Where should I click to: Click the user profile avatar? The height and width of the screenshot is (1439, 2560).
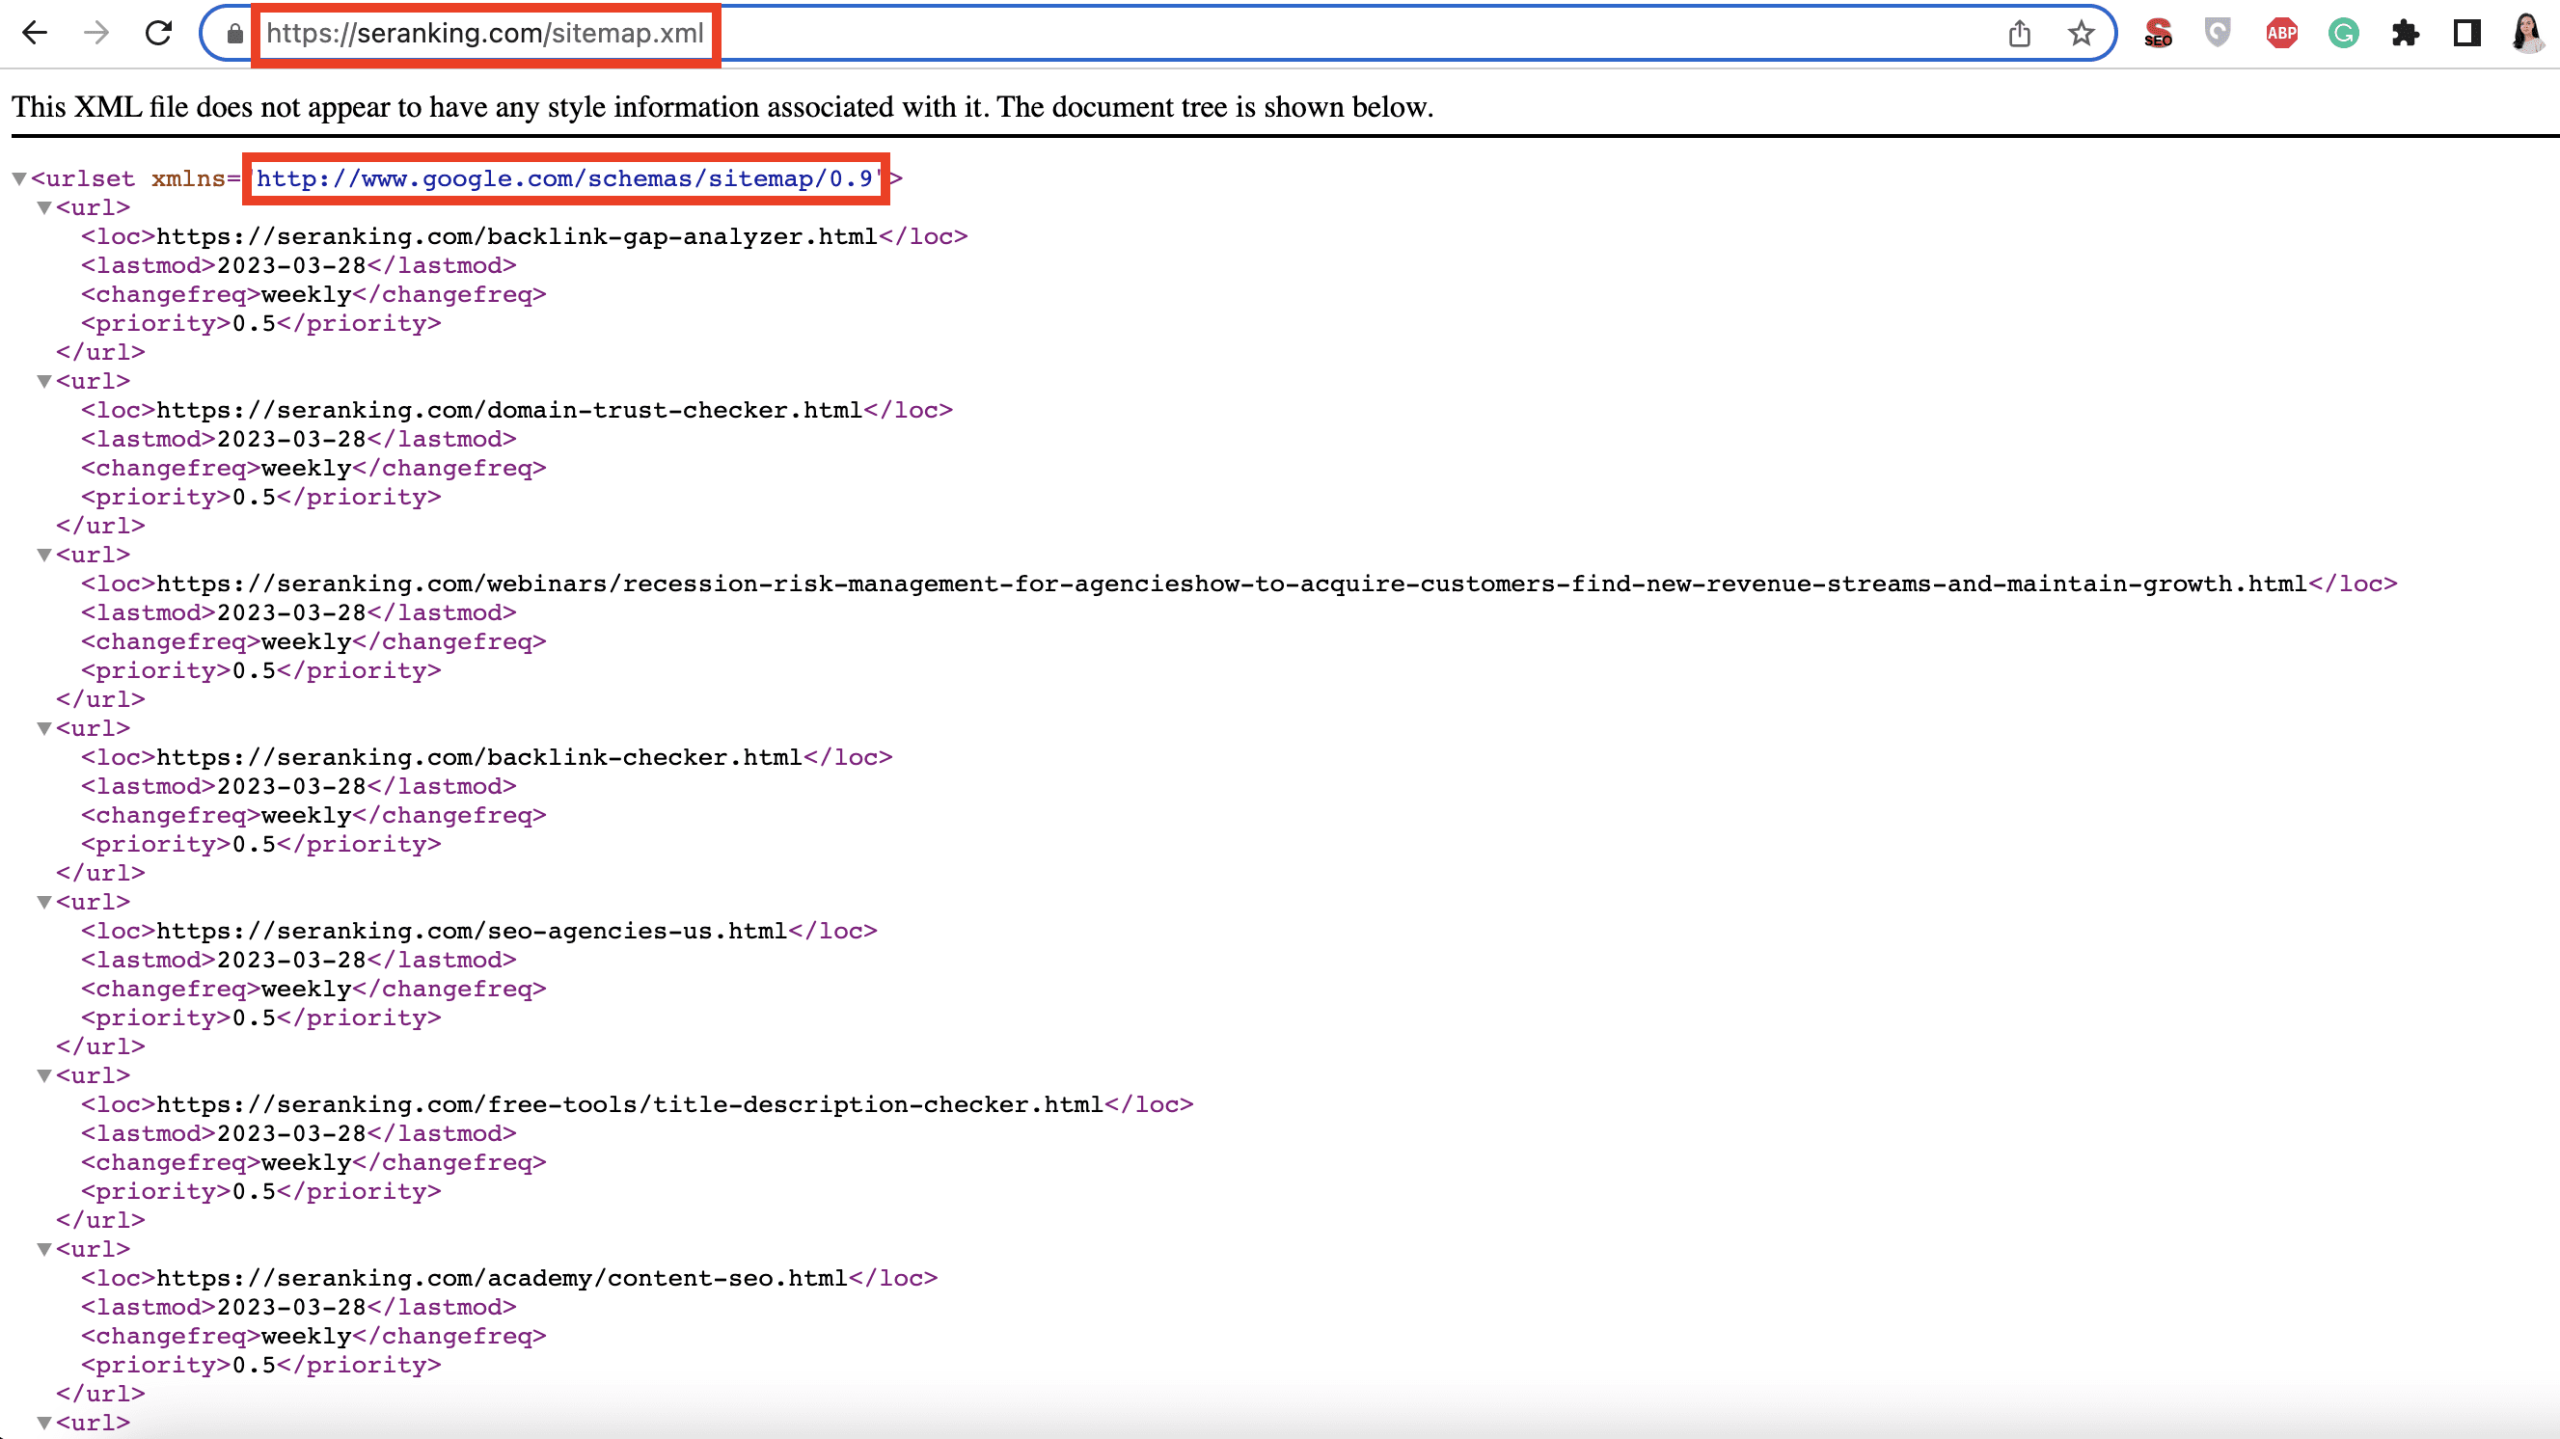2527,34
